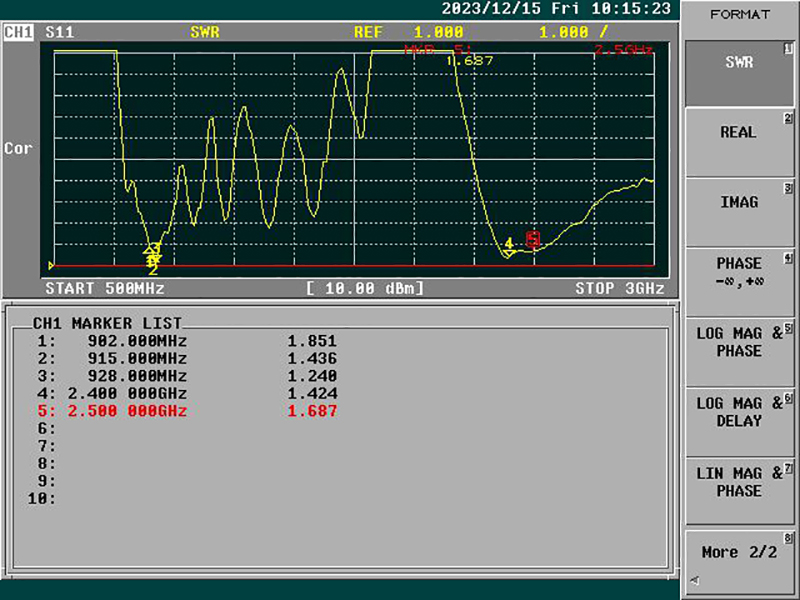Click the SWR value 1.240
Viewport: 800px width, 600px height.
[312, 376]
